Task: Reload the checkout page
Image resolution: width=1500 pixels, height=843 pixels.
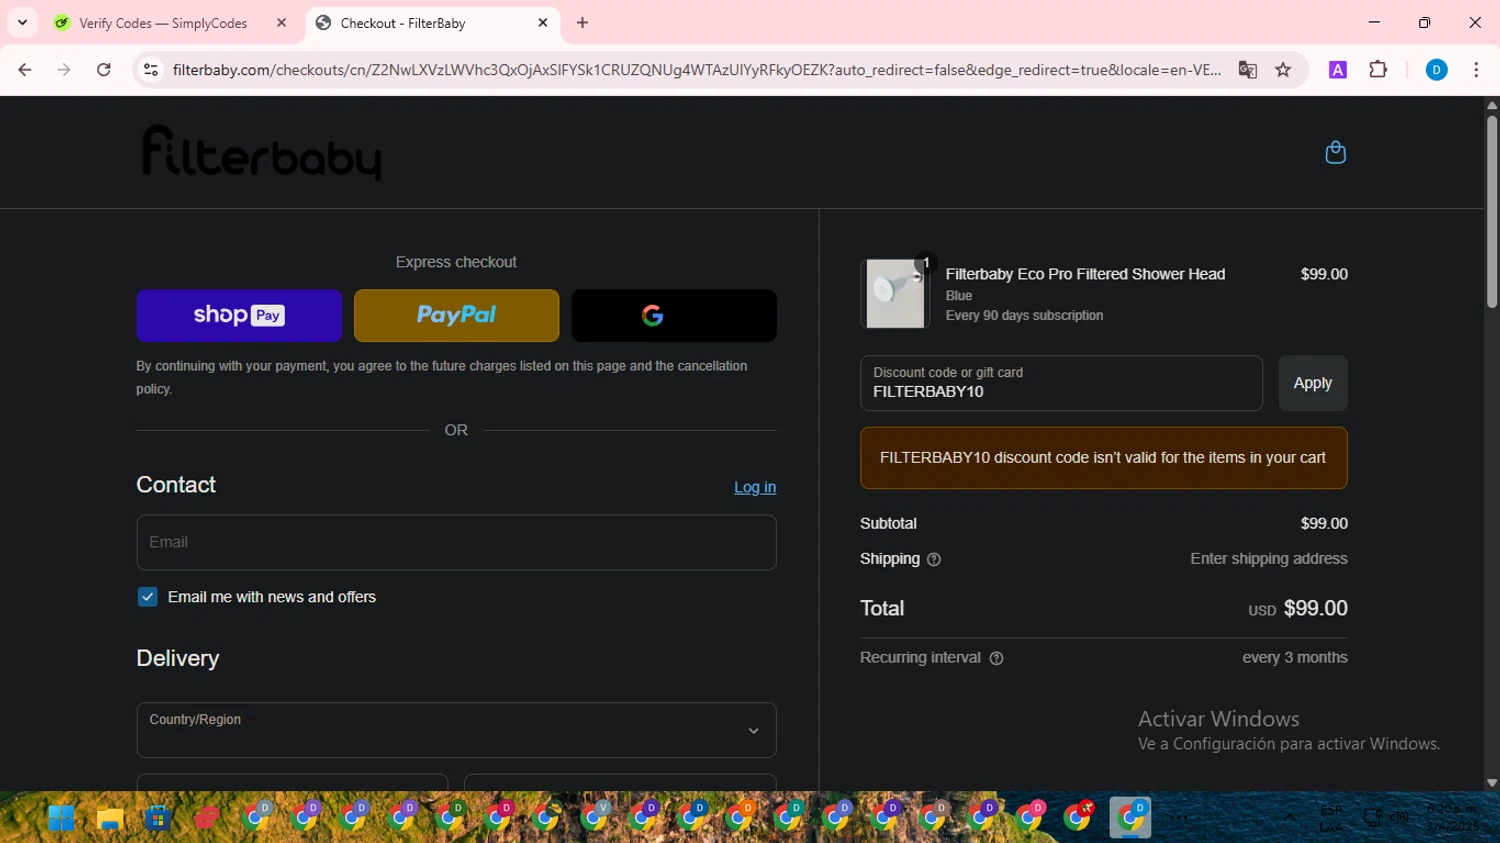Action: pyautogui.click(x=104, y=70)
